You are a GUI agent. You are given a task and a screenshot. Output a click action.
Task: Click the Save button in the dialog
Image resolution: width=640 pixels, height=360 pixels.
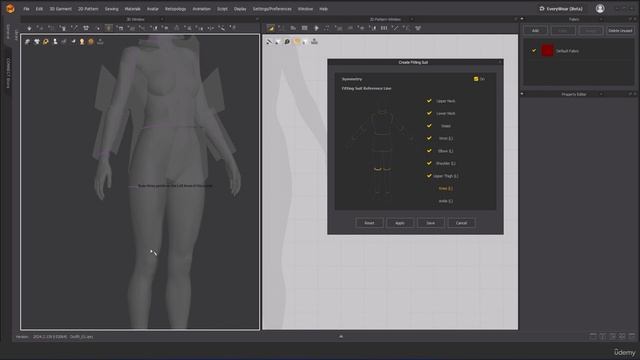click(x=430, y=223)
